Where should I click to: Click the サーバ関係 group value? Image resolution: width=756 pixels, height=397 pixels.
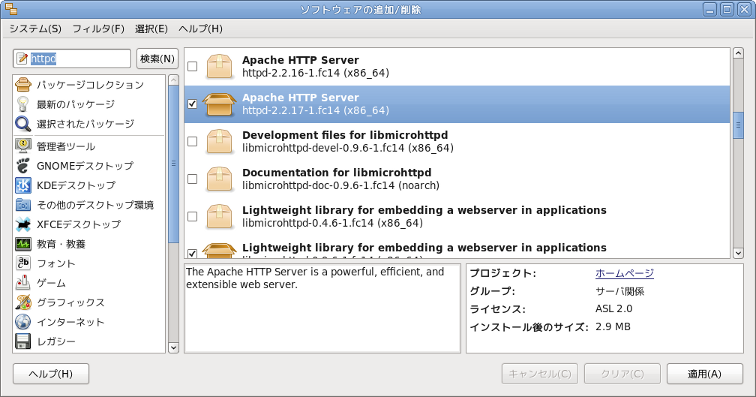tap(620, 291)
